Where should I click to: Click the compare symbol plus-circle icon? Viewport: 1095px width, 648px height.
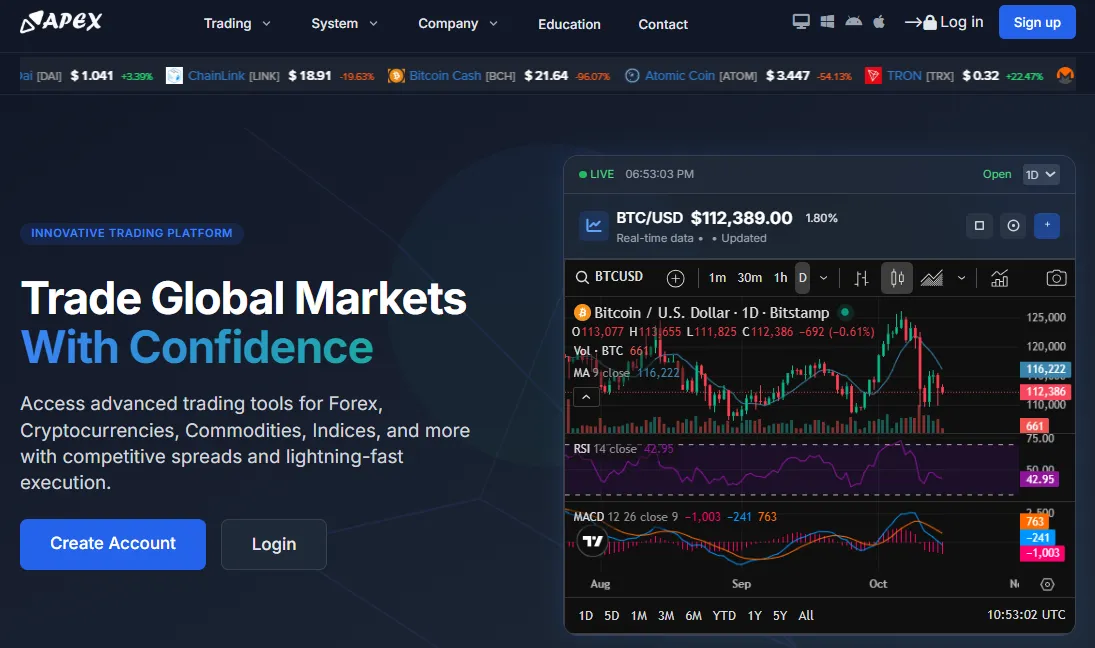pos(675,278)
